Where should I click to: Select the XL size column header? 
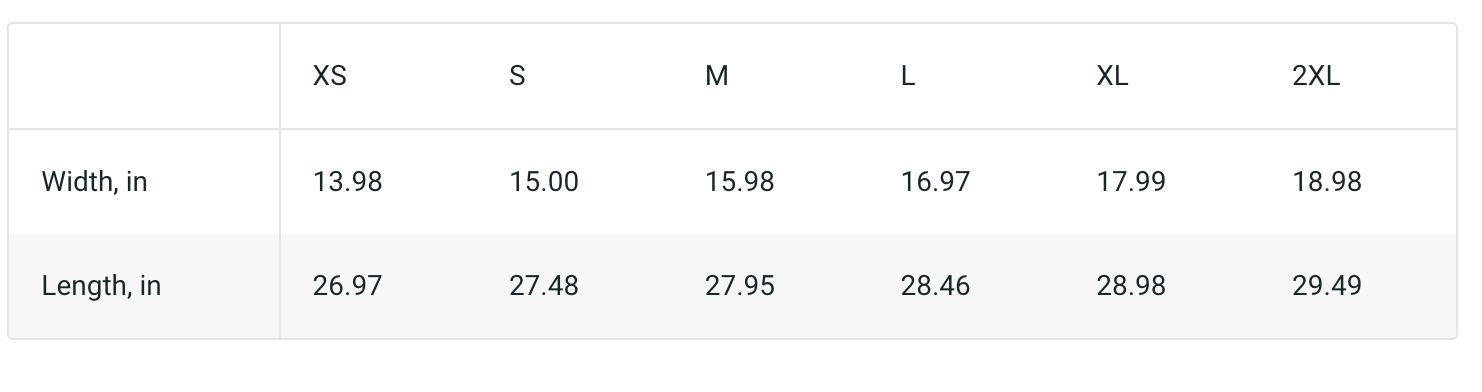1112,76
